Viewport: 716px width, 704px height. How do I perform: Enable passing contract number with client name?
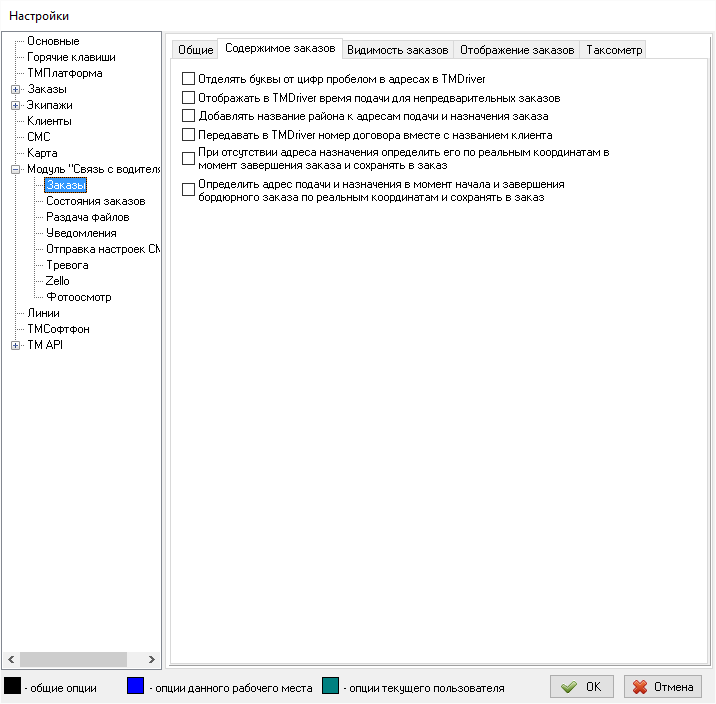coord(189,134)
